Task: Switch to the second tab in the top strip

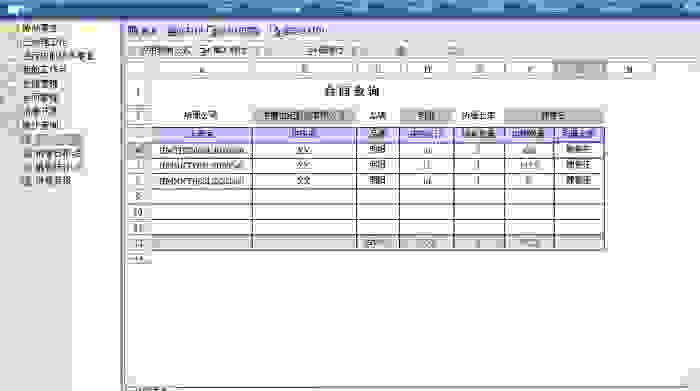Action: (191, 30)
